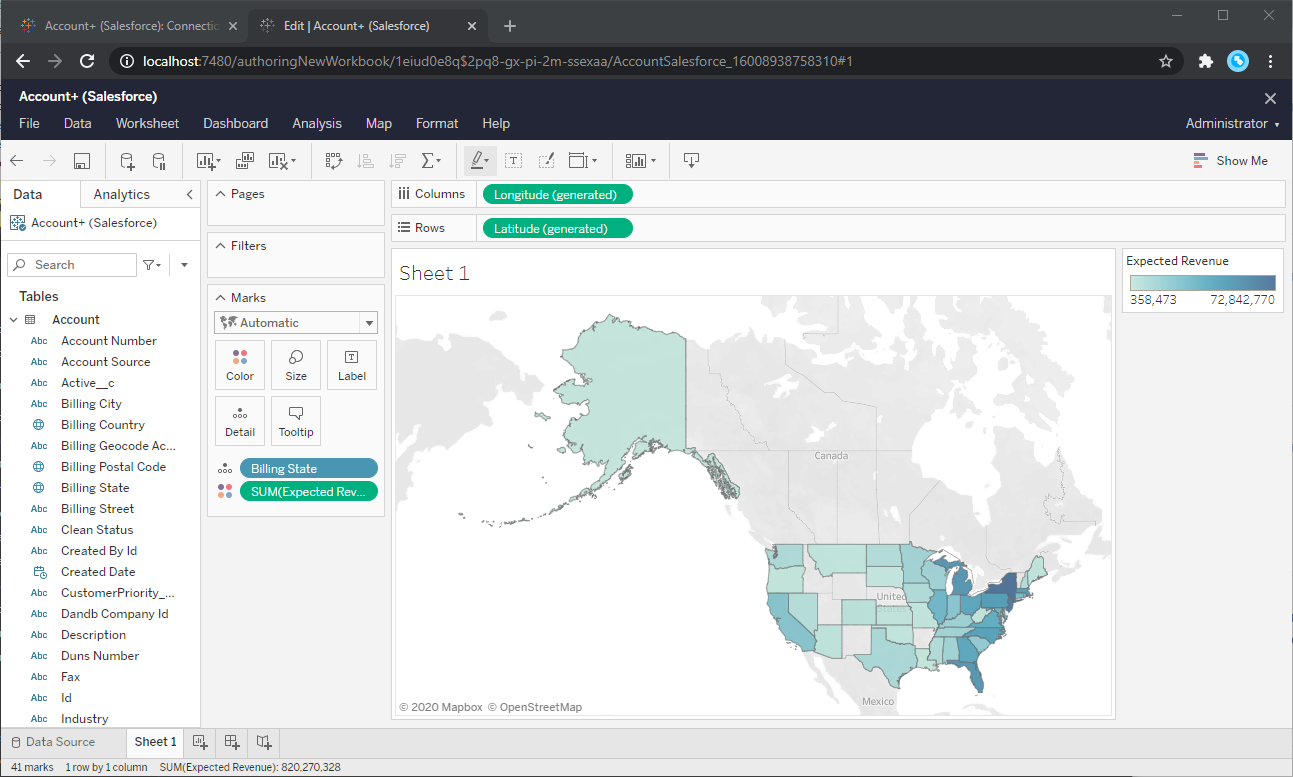The height and width of the screenshot is (777, 1293).
Task: Click the Expected Revenue color legend gradient
Action: 1202,282
